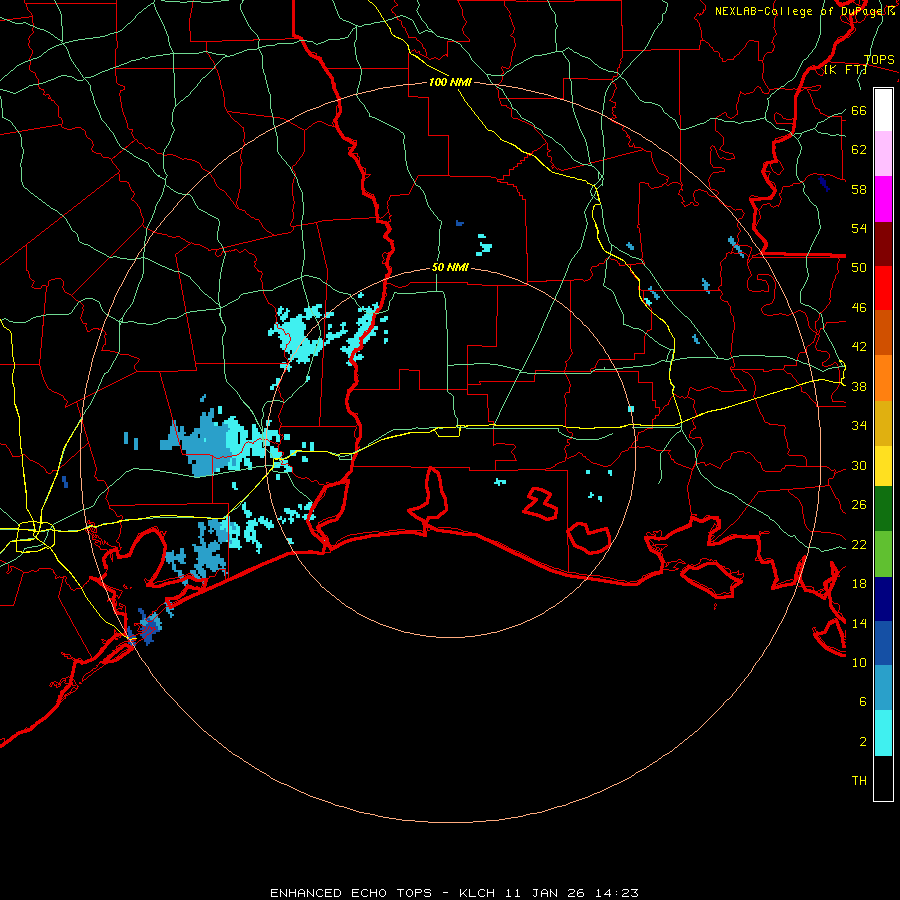900x900 pixels.
Task: Click the navy 14-18 kft legend swatch
Action: click(x=883, y=599)
